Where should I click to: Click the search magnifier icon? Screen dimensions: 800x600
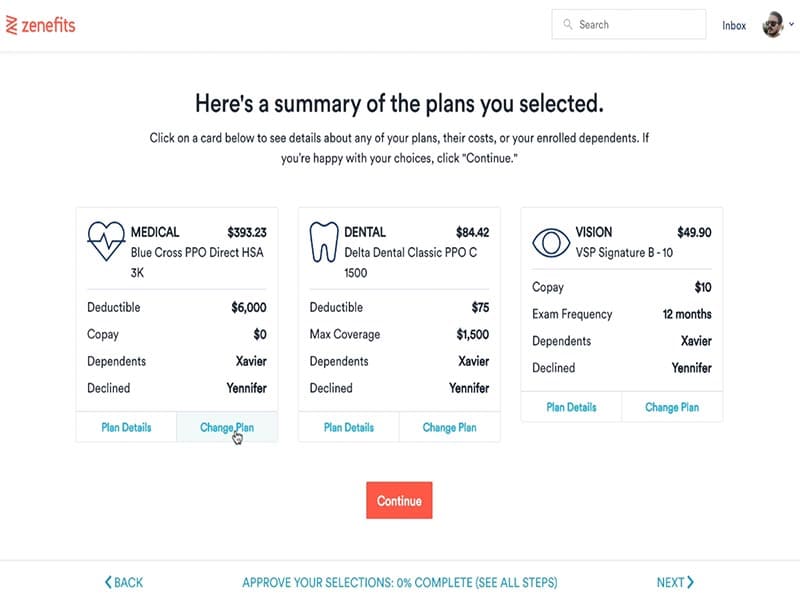pyautogui.click(x=568, y=25)
